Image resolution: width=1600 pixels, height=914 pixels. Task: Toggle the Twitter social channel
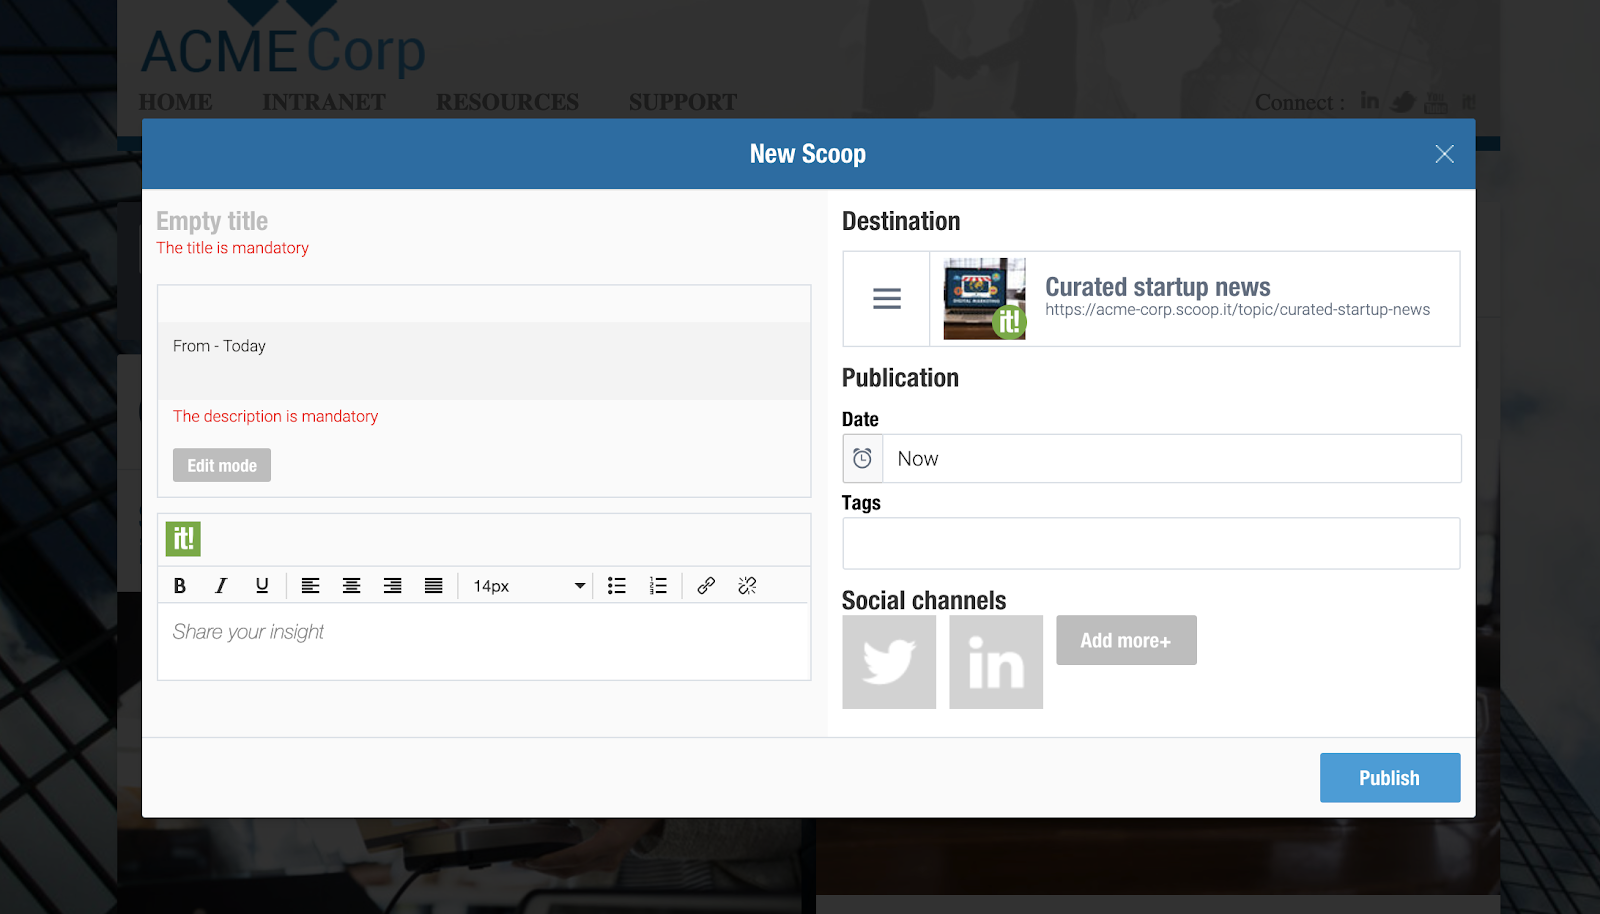(889, 662)
